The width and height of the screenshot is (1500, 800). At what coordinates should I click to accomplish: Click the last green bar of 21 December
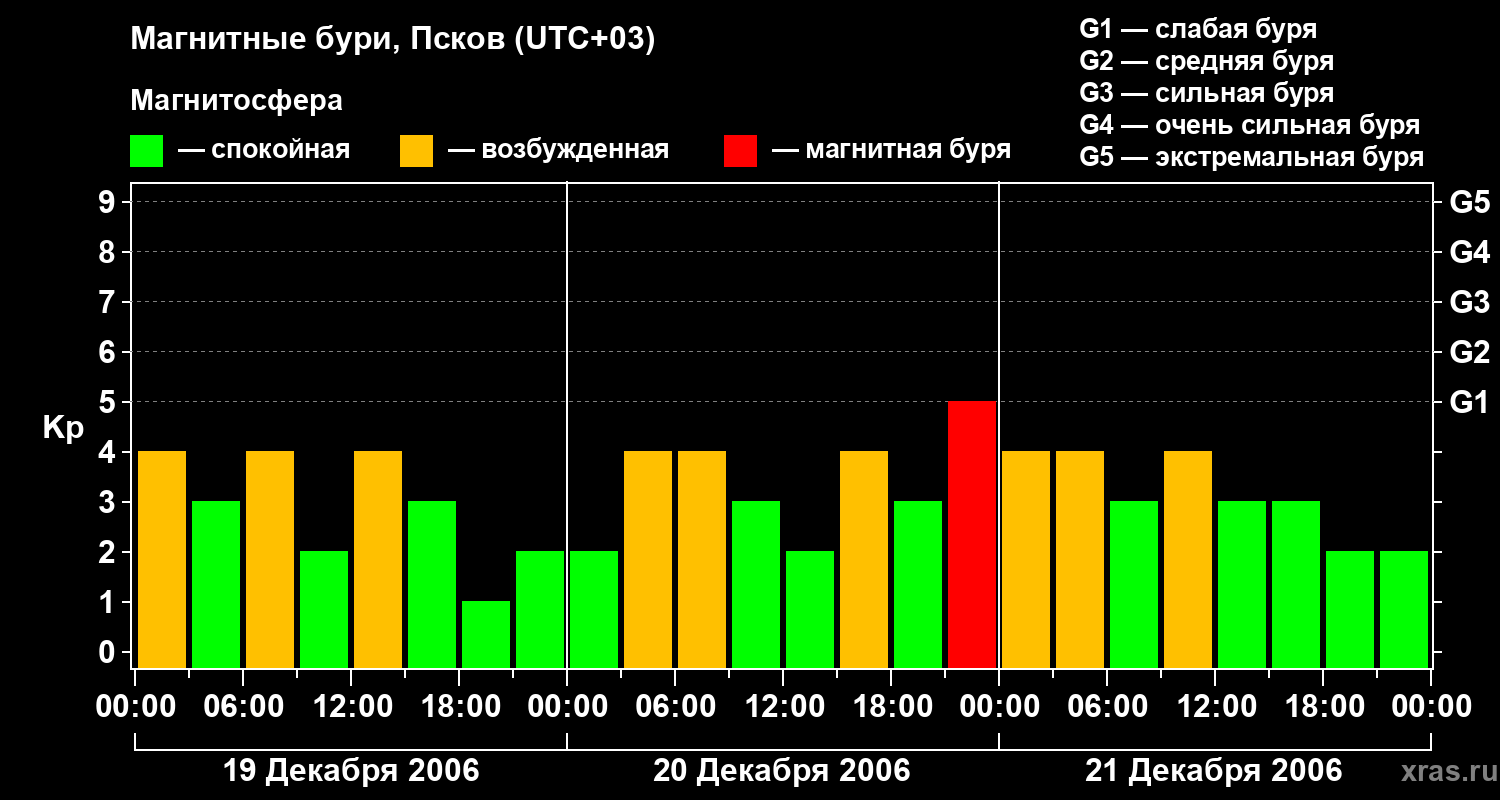click(x=1404, y=609)
